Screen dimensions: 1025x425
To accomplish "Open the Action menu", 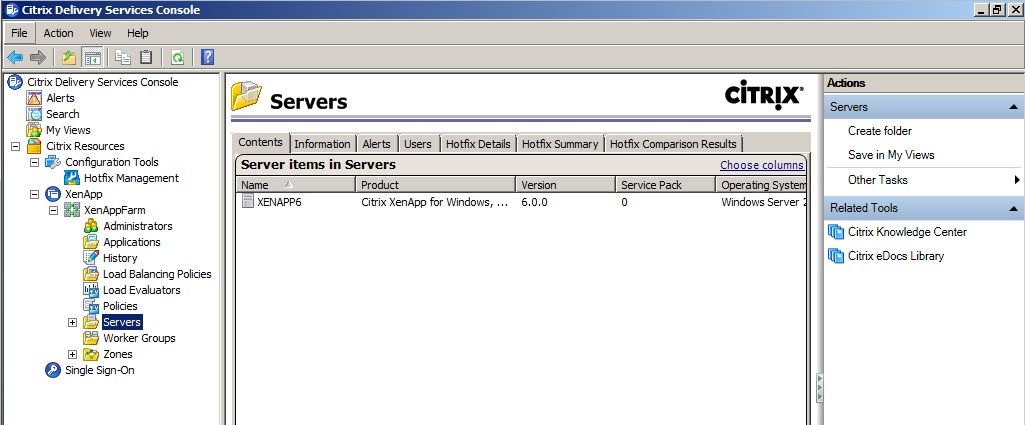I will click(x=58, y=33).
